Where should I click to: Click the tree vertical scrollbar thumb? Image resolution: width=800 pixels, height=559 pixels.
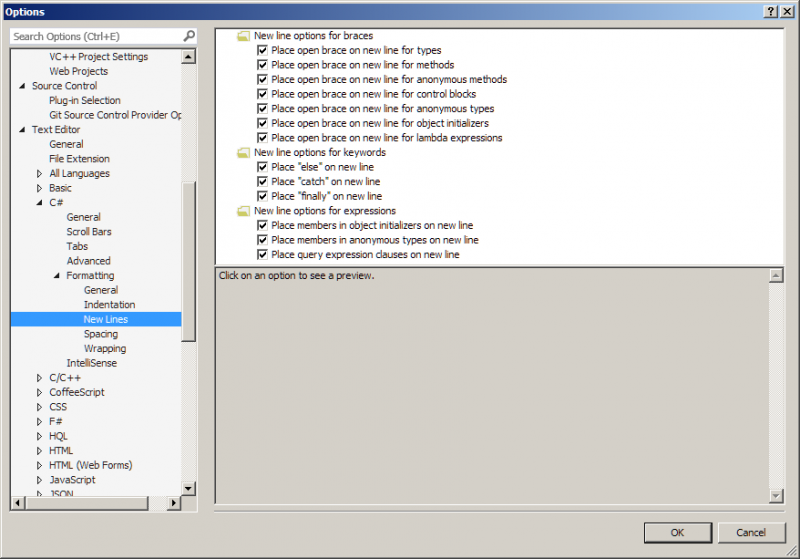pos(189,260)
